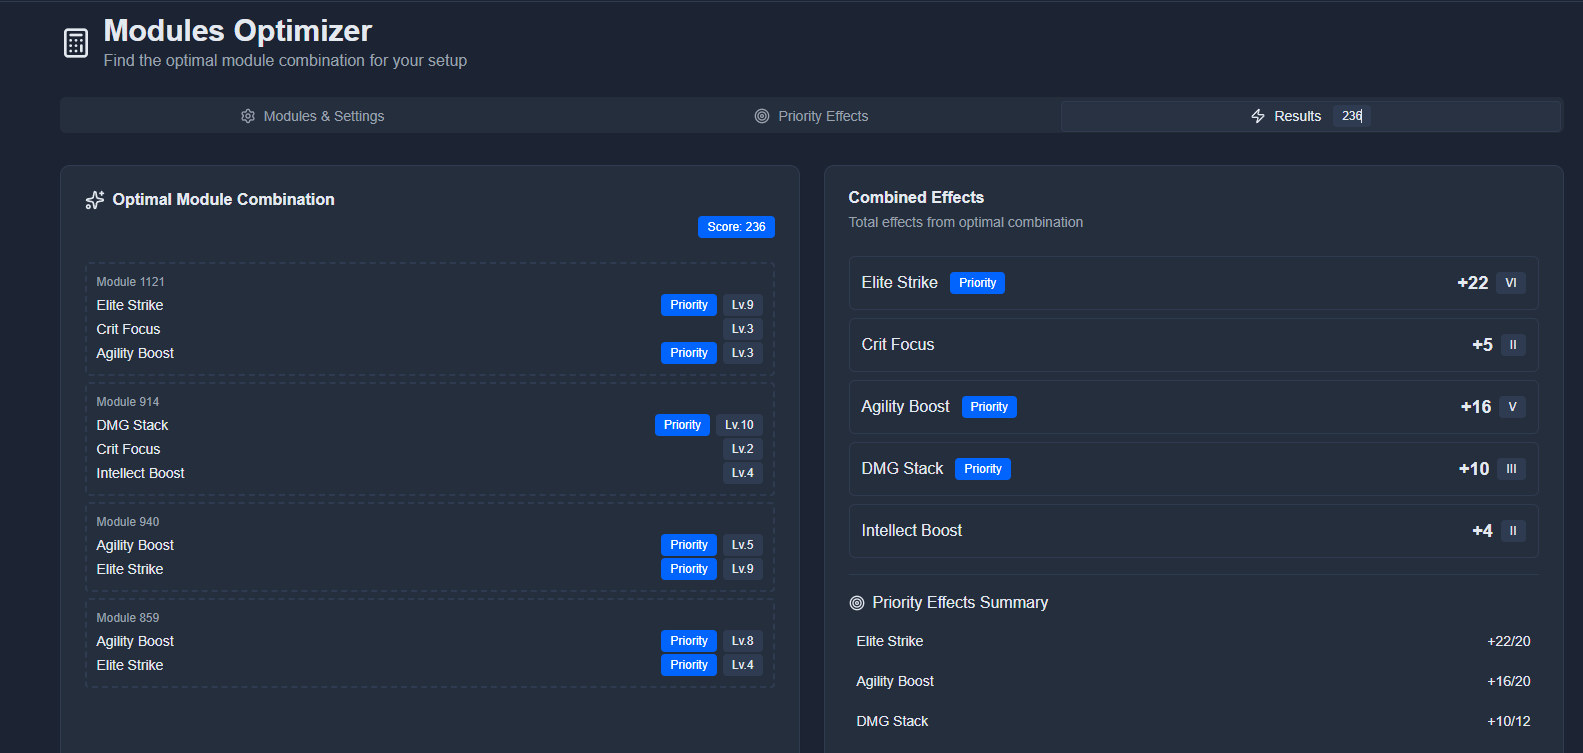
Task: Click the Lv.4 badge for Module 914 Intellect Boost
Action: pyautogui.click(x=743, y=473)
